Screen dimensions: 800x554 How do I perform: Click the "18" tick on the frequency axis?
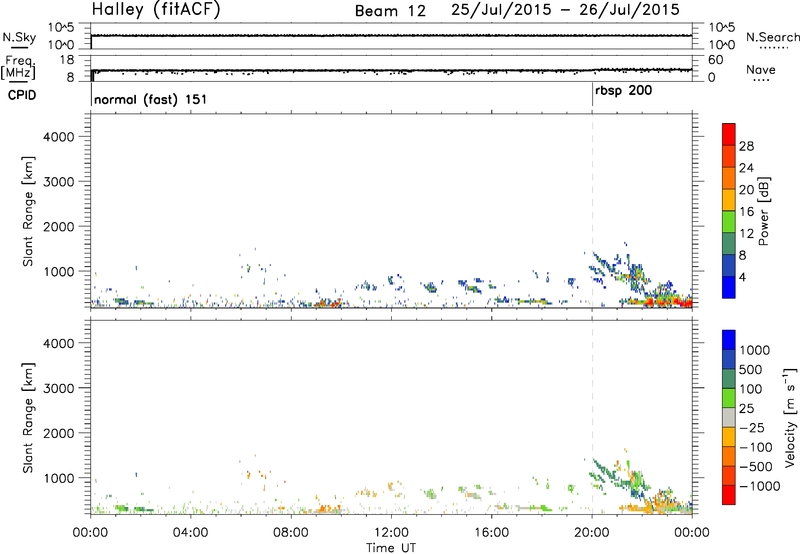66,60
